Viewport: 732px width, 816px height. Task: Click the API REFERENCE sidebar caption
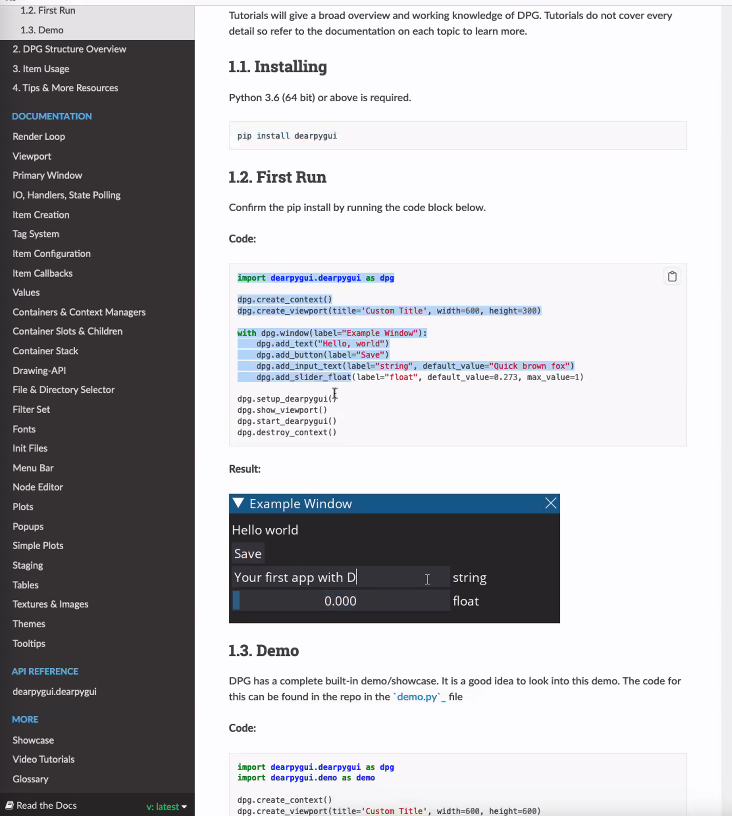click(45, 671)
